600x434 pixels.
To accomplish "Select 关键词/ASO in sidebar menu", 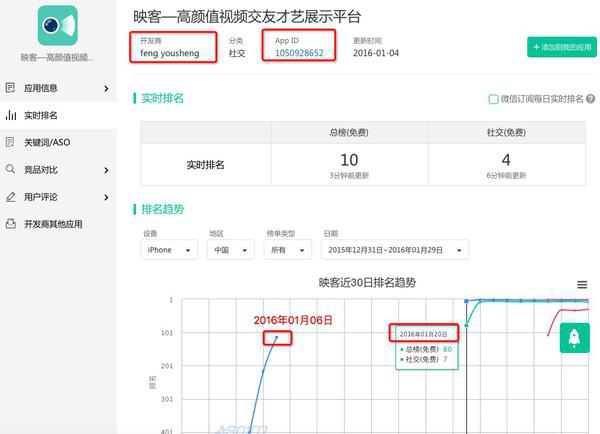I will (x=58, y=142).
